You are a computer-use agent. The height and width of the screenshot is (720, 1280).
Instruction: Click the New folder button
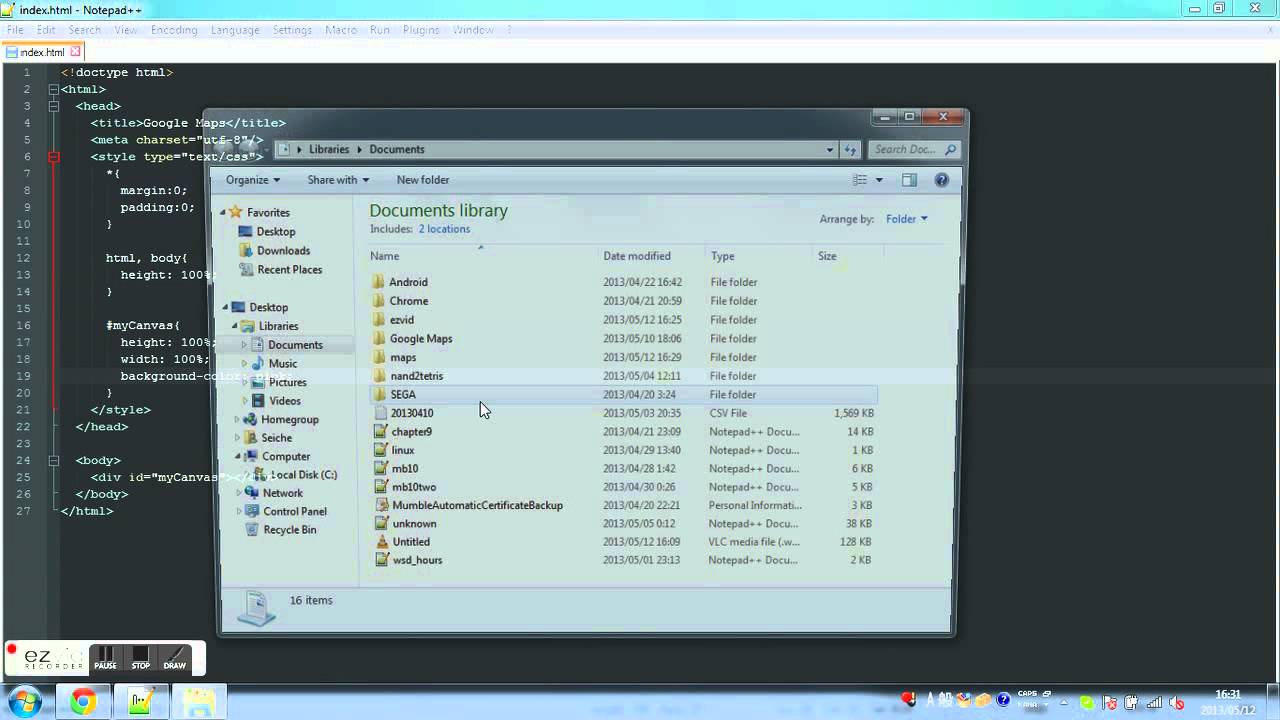point(423,180)
